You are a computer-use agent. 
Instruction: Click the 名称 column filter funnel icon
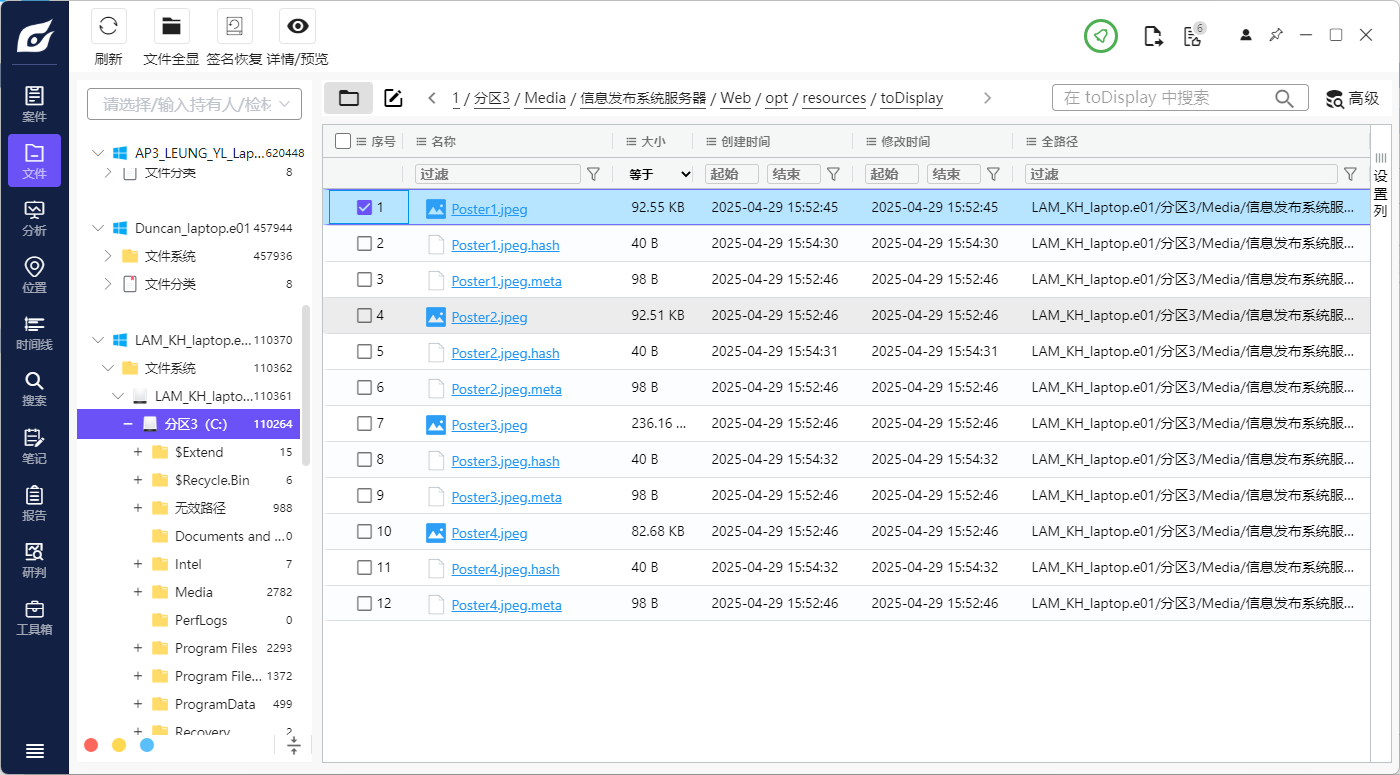pos(593,174)
